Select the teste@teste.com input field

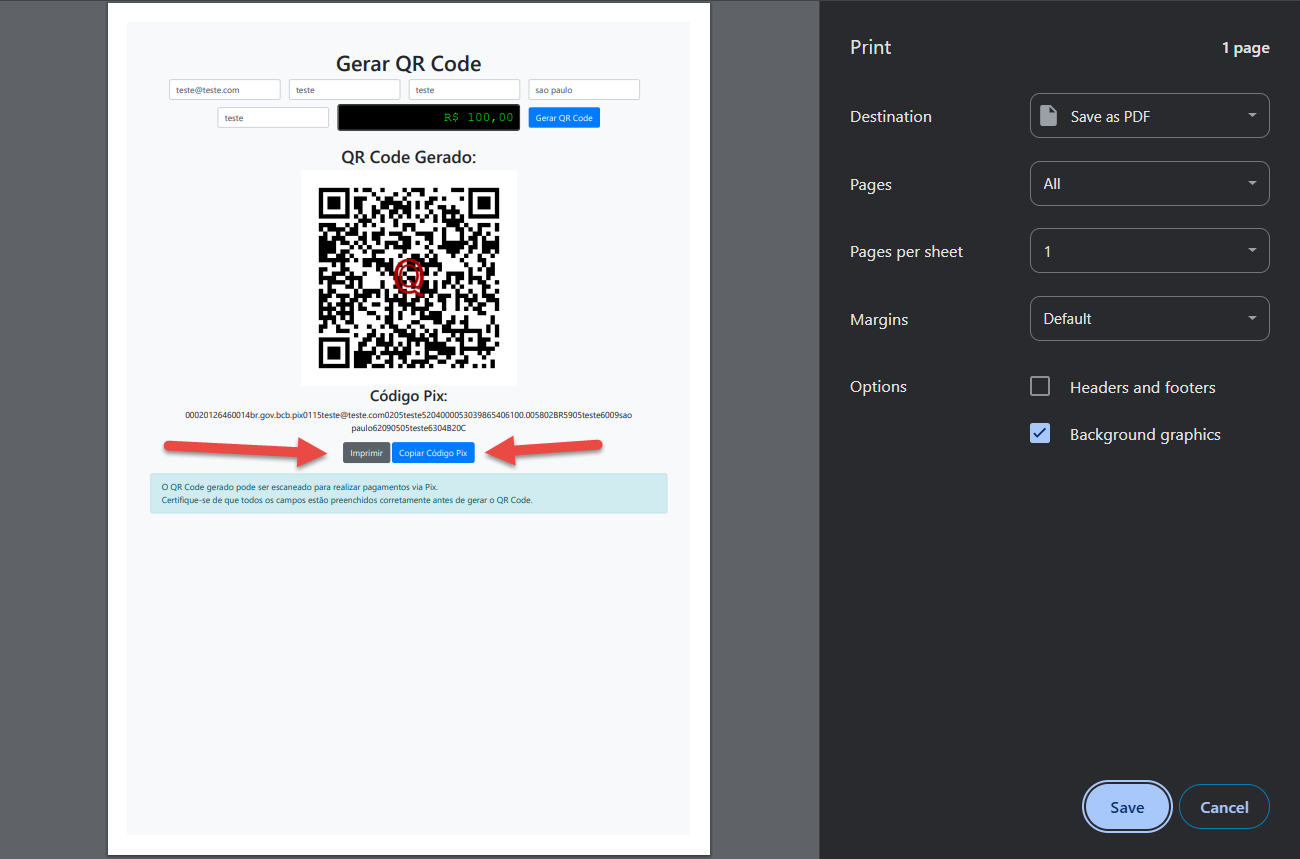[225, 90]
